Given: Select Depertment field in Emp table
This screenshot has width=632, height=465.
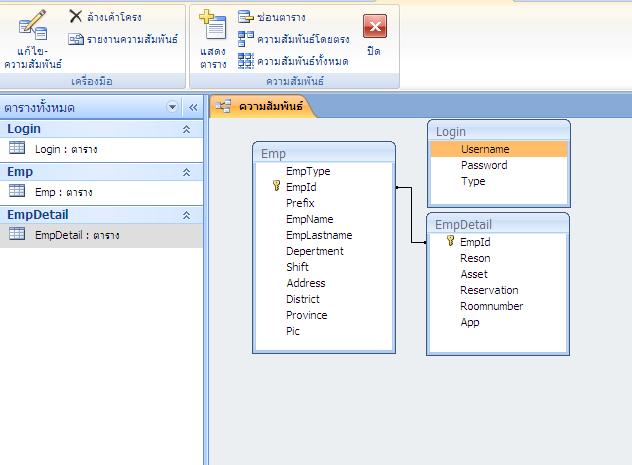Looking at the screenshot, I should (x=315, y=251).
